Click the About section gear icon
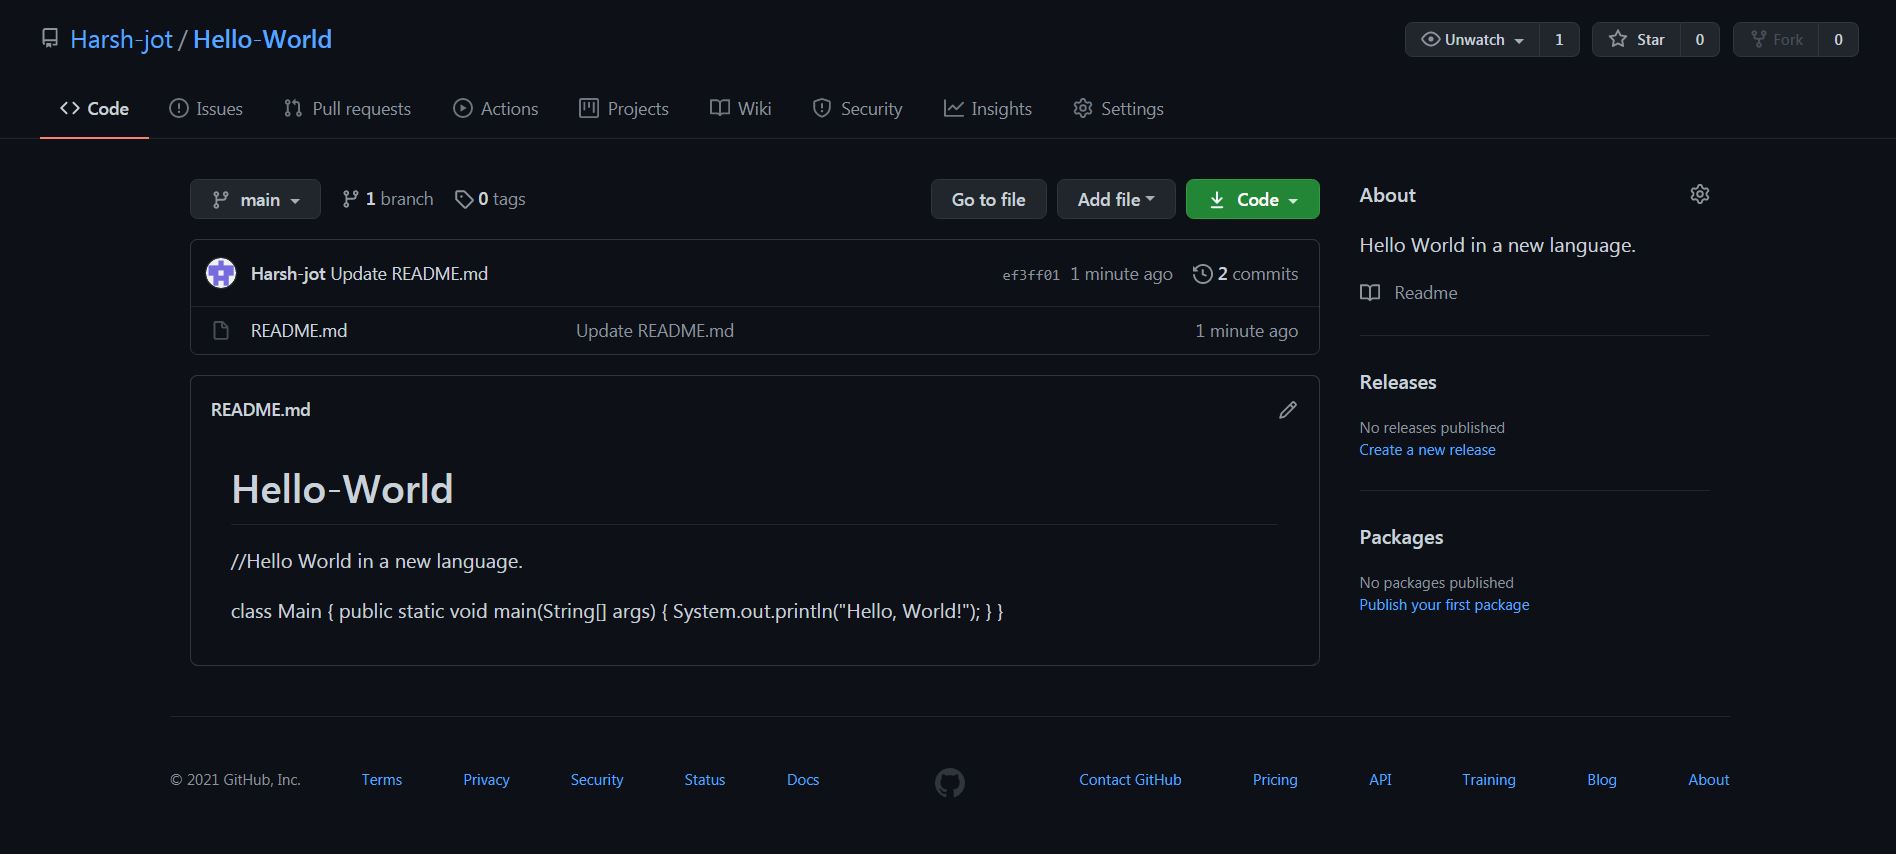Screen dimensions: 1896x854 [x=1700, y=194]
